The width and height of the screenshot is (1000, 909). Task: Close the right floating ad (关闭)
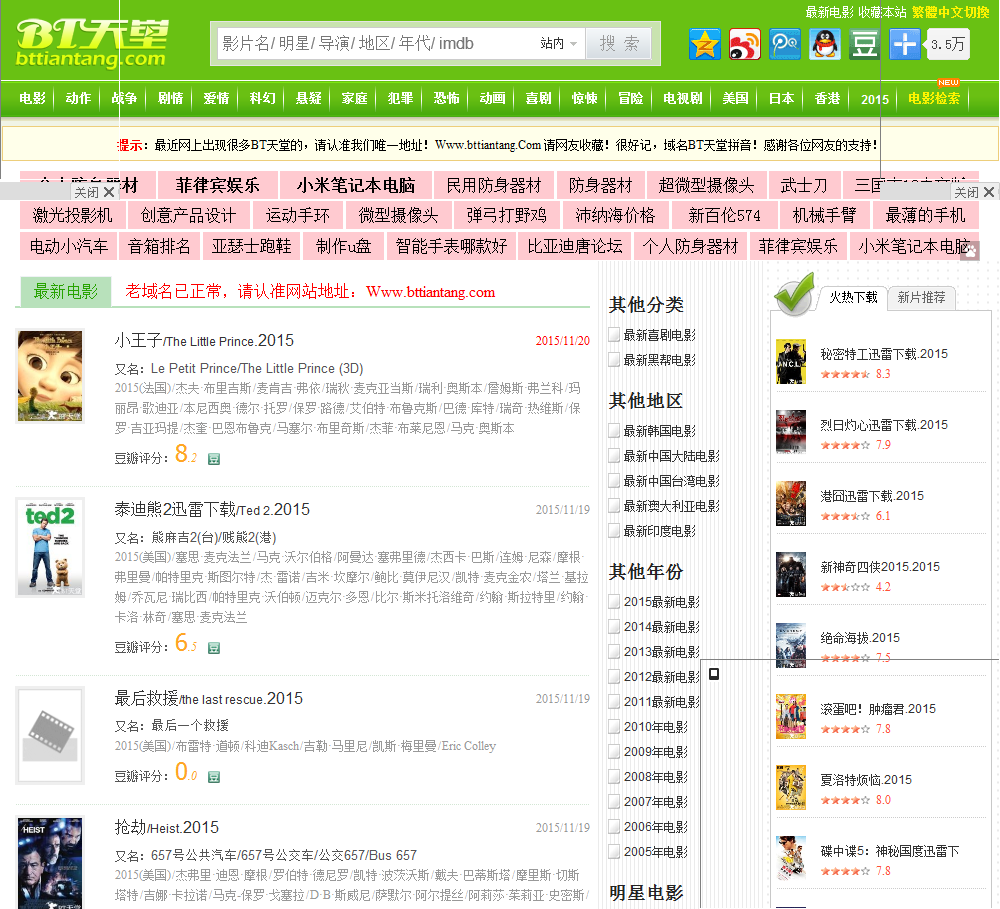(974, 192)
